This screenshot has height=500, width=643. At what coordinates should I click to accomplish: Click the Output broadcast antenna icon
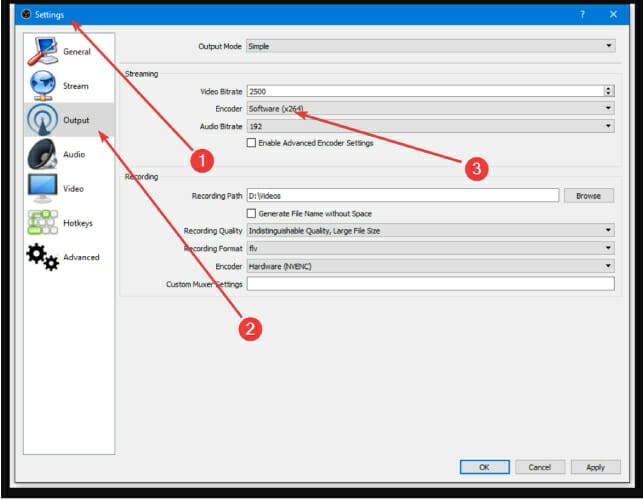point(42,120)
